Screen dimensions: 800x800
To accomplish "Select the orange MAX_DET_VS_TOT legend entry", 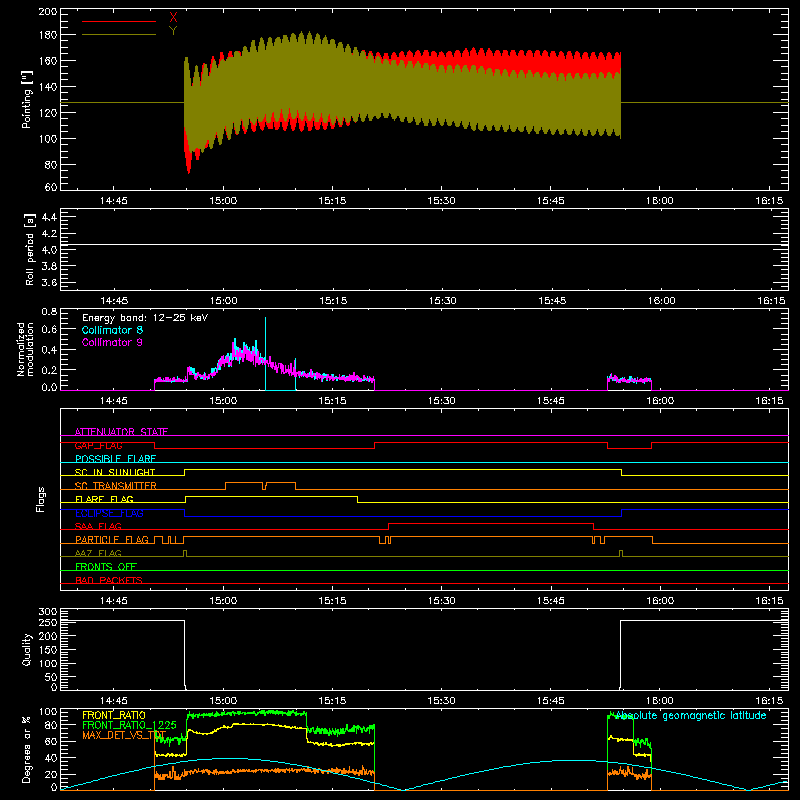I will tap(124, 735).
